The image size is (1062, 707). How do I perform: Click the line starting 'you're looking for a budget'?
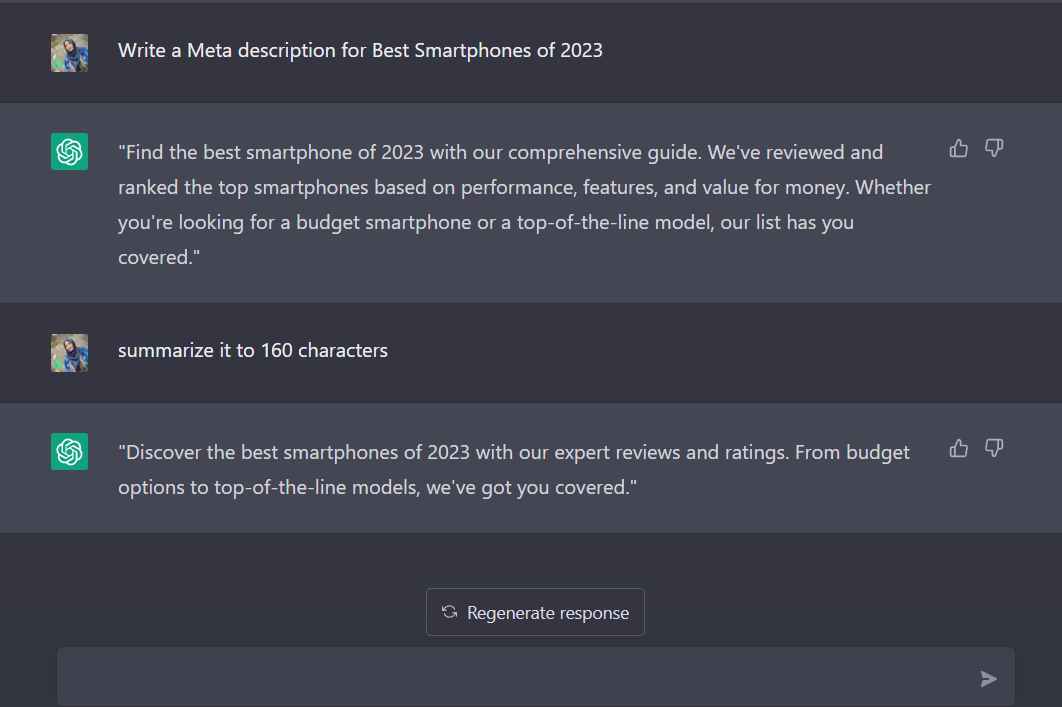[x=486, y=222]
